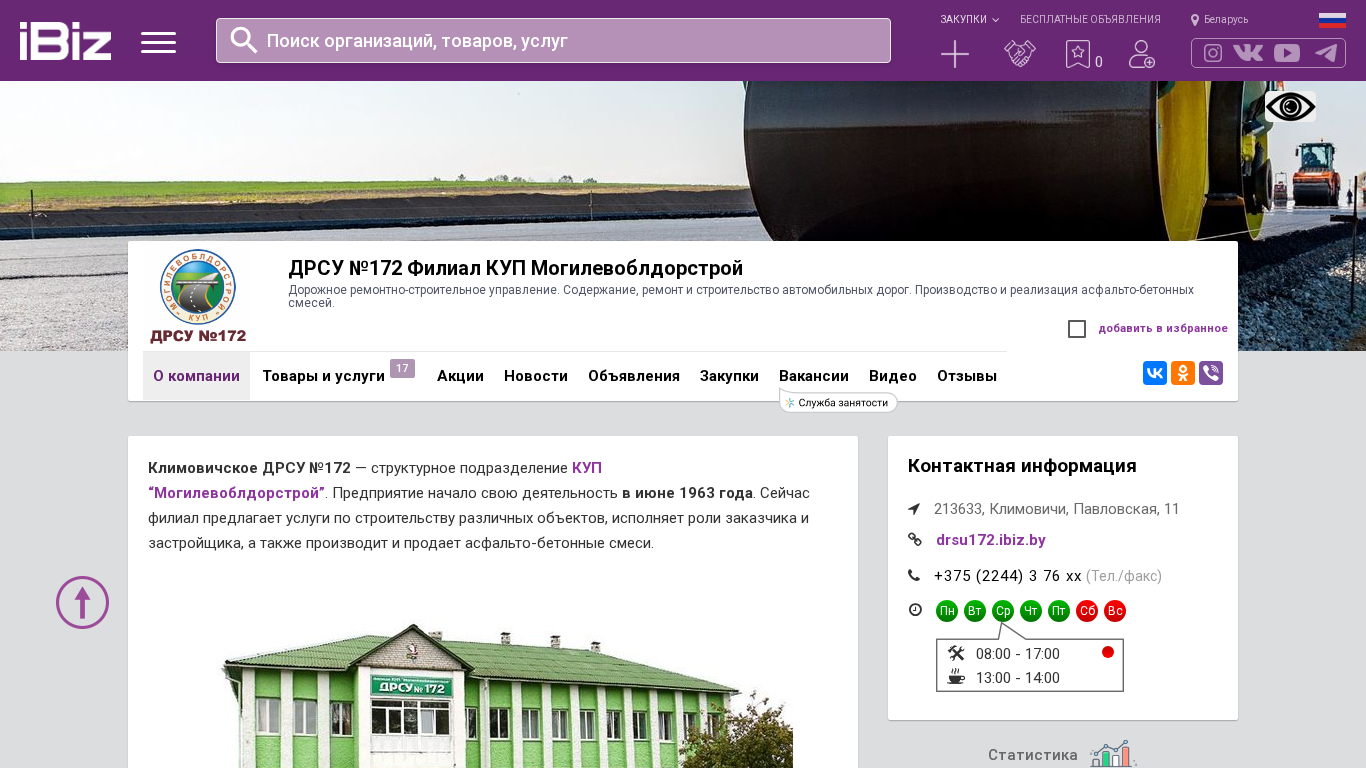Screen dimensions: 1366x768
Task: Open the handshake partners icon
Action: click(x=1020, y=54)
